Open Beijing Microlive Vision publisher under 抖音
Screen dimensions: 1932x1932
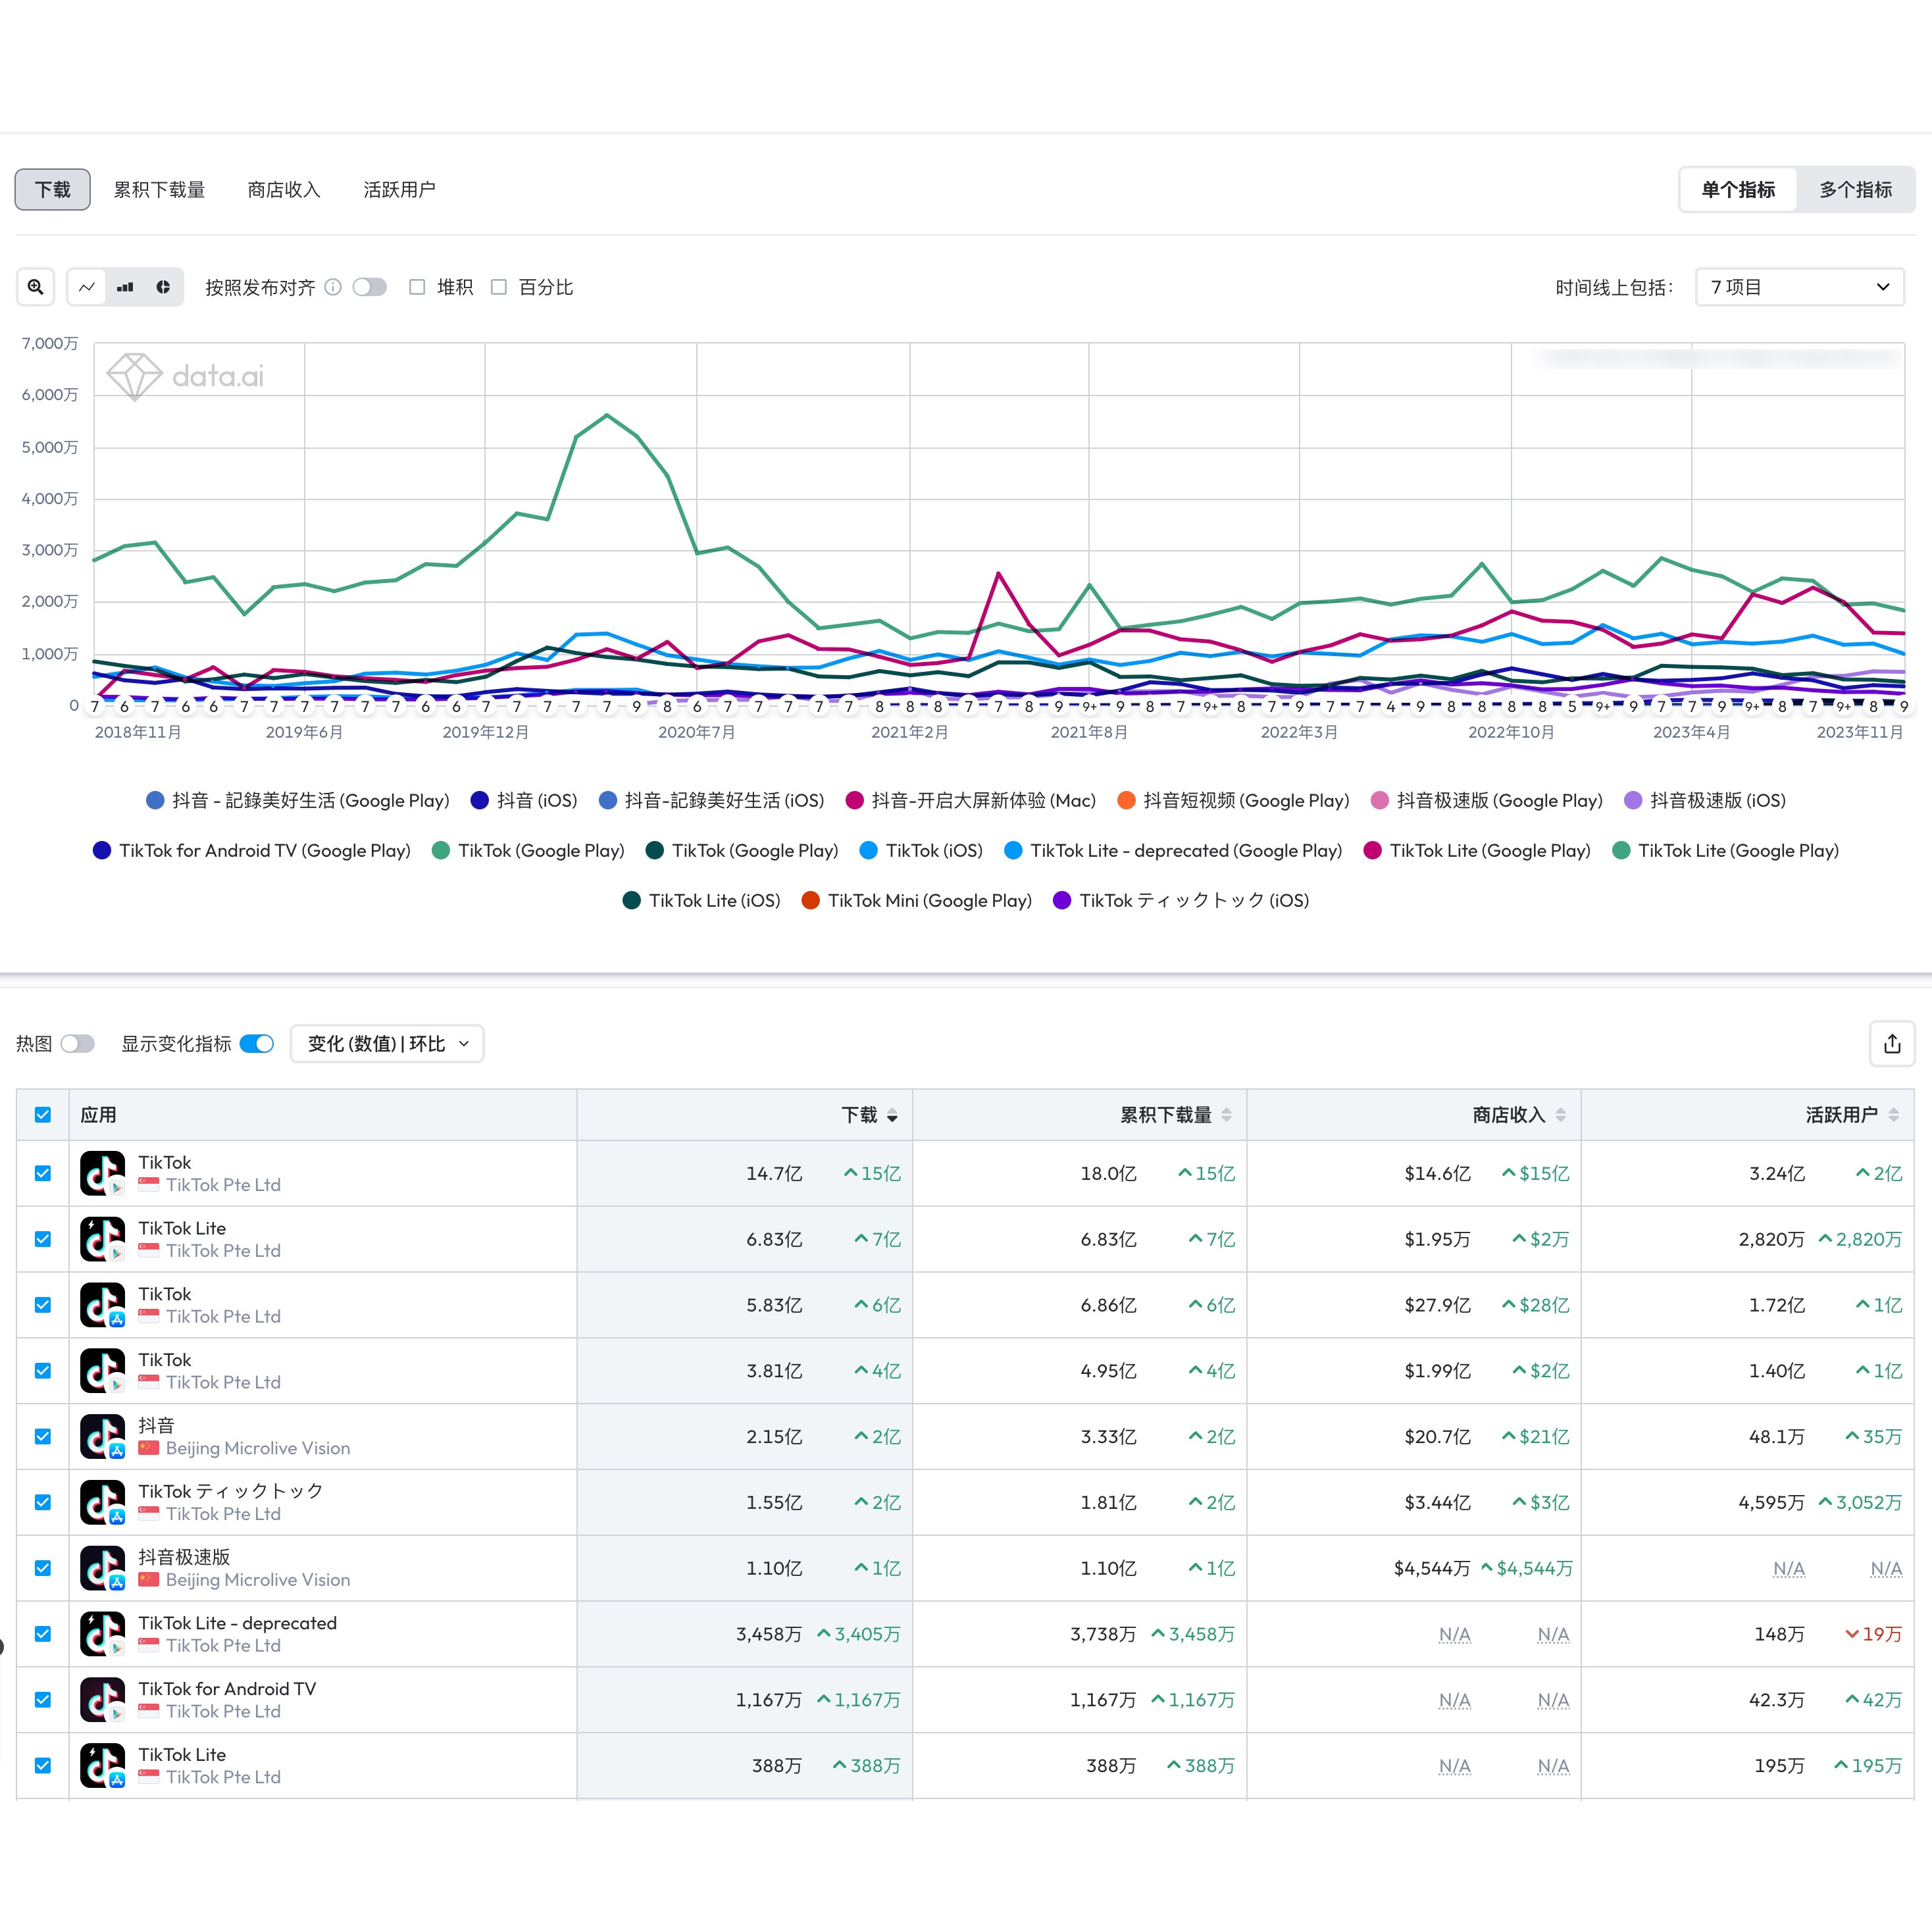click(258, 1448)
